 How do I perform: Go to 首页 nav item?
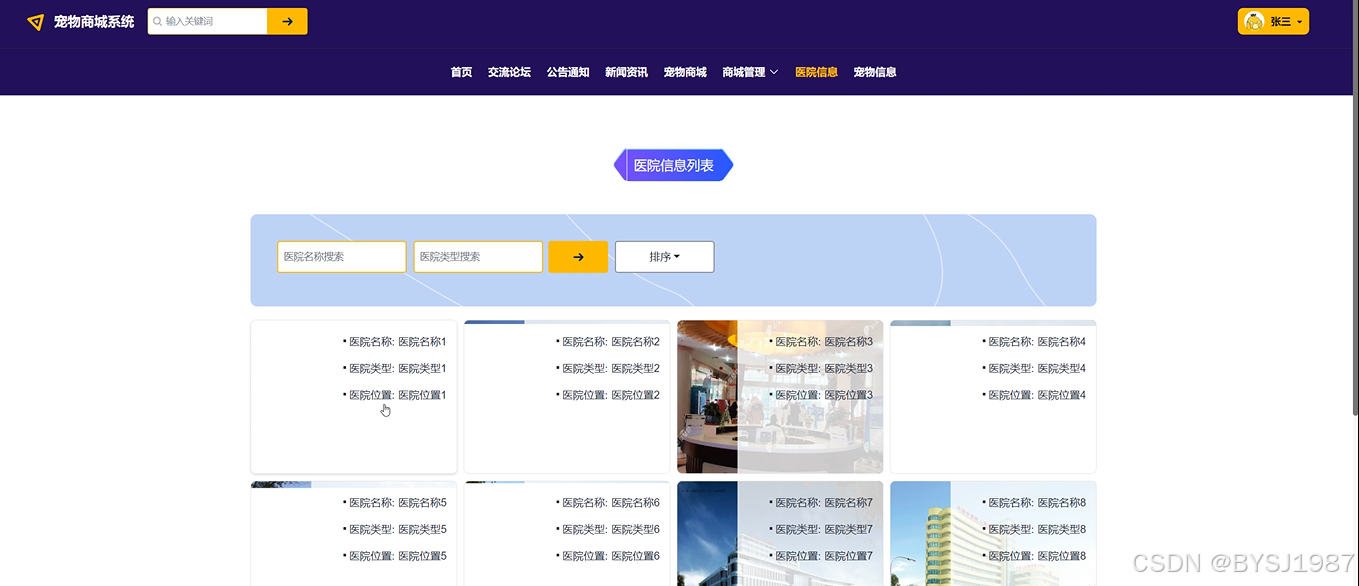pyautogui.click(x=461, y=72)
